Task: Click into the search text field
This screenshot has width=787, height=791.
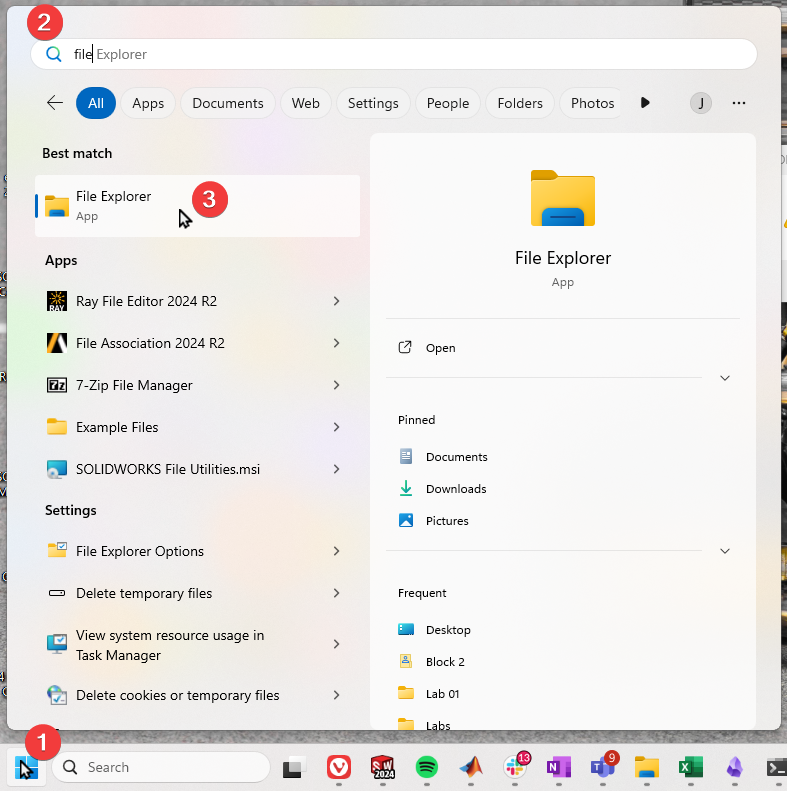Action: click(x=400, y=54)
